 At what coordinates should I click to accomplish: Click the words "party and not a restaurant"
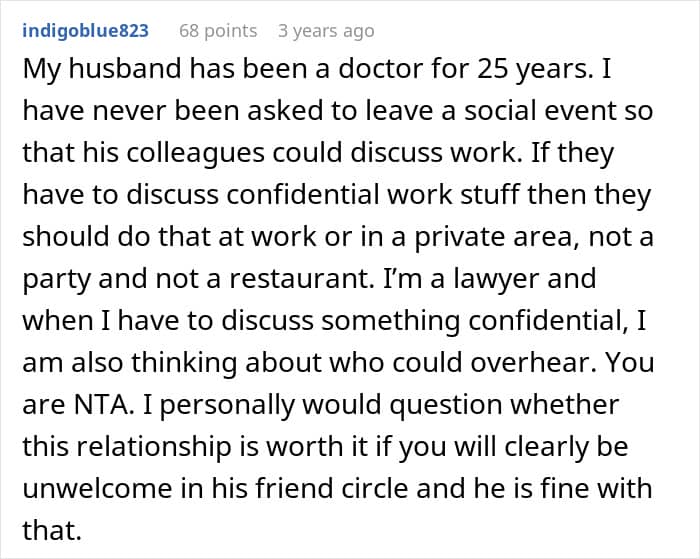click(198, 279)
